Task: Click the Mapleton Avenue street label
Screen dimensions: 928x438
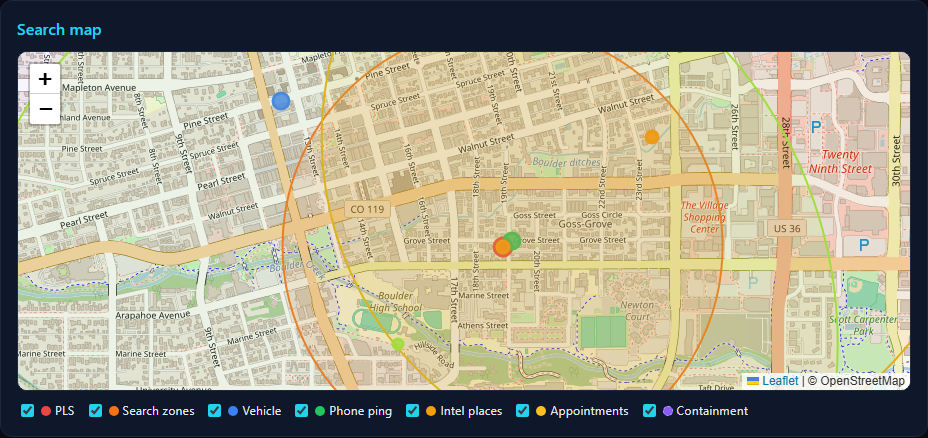Action: [x=99, y=88]
